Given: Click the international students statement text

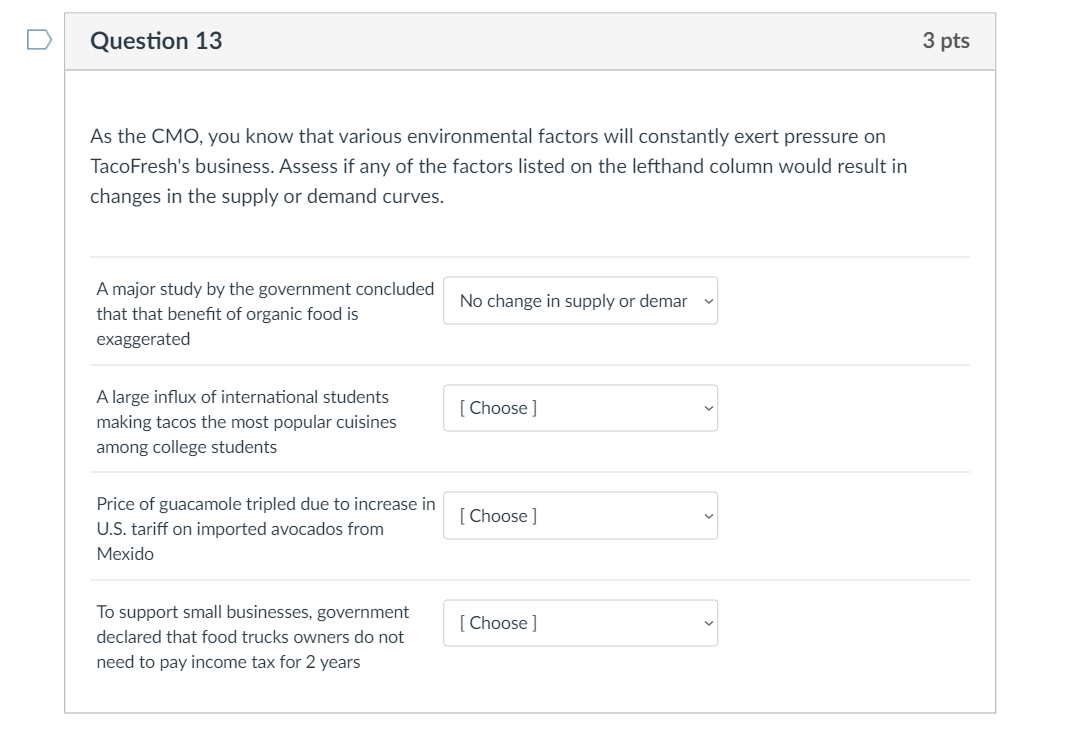Looking at the screenshot, I should click(x=246, y=422).
